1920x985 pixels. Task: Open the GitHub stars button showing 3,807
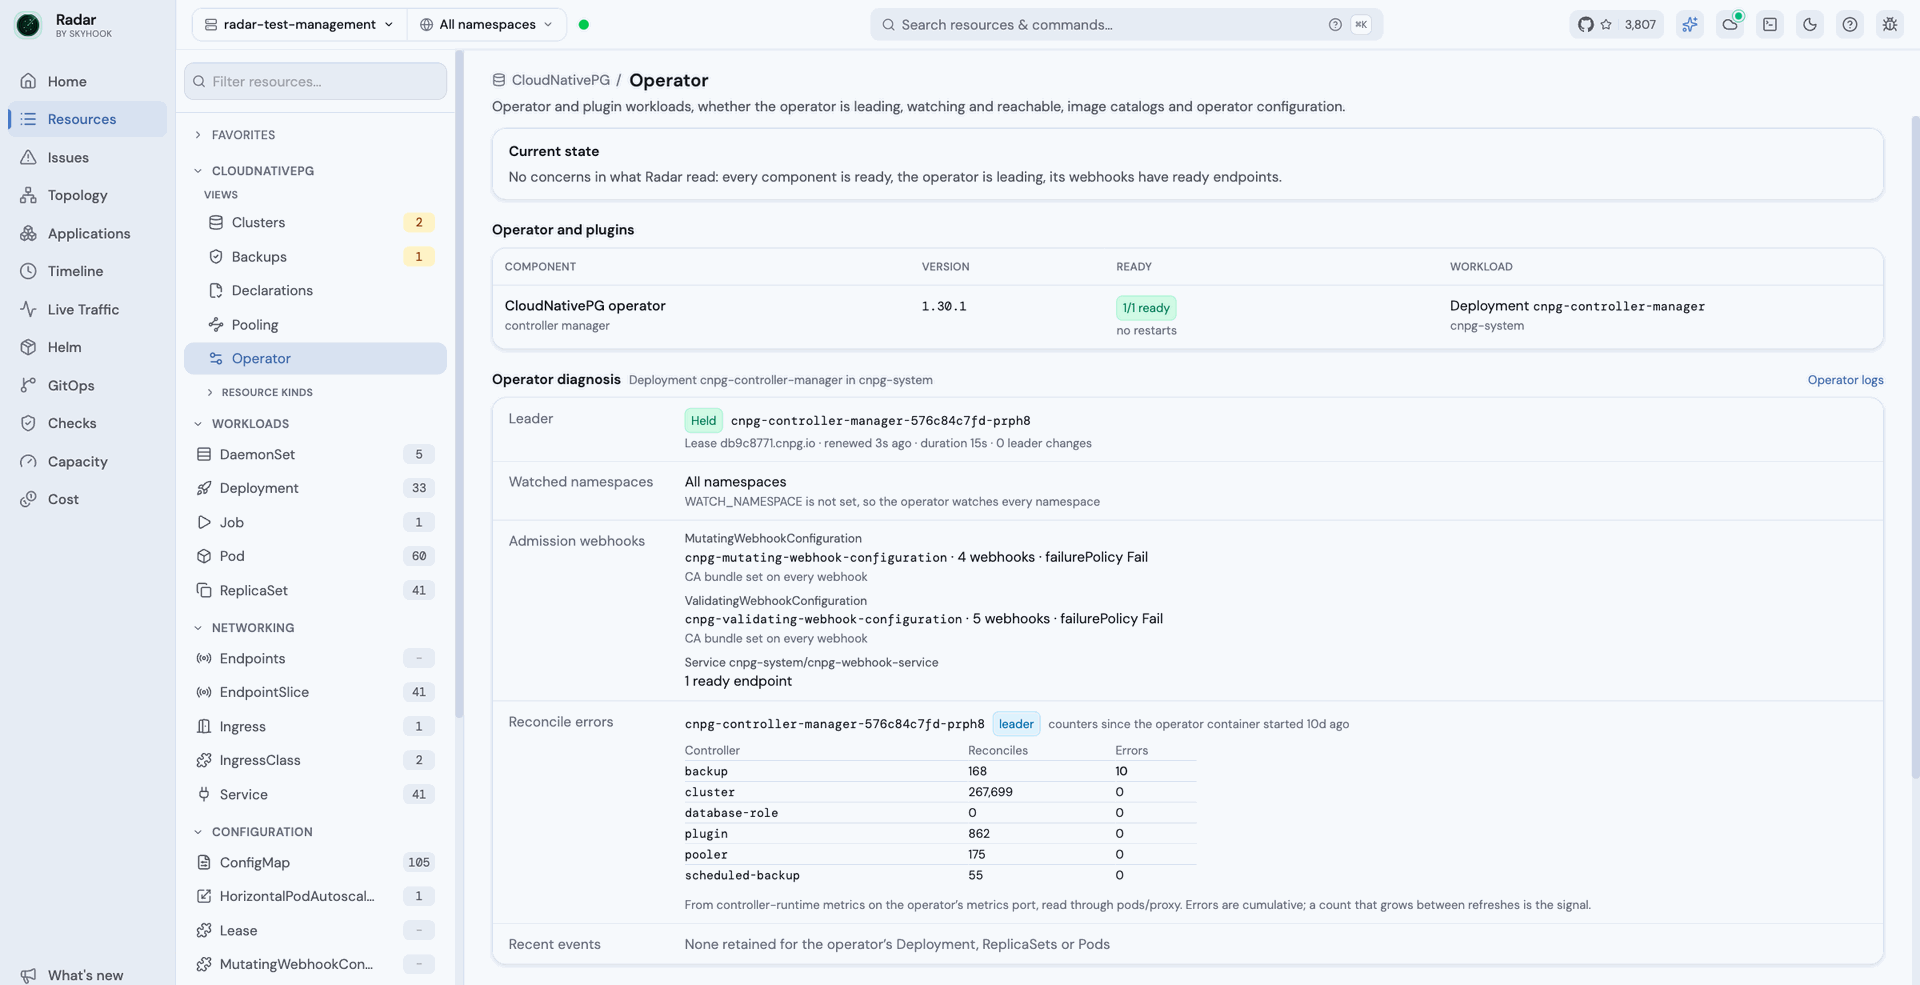tap(1616, 24)
